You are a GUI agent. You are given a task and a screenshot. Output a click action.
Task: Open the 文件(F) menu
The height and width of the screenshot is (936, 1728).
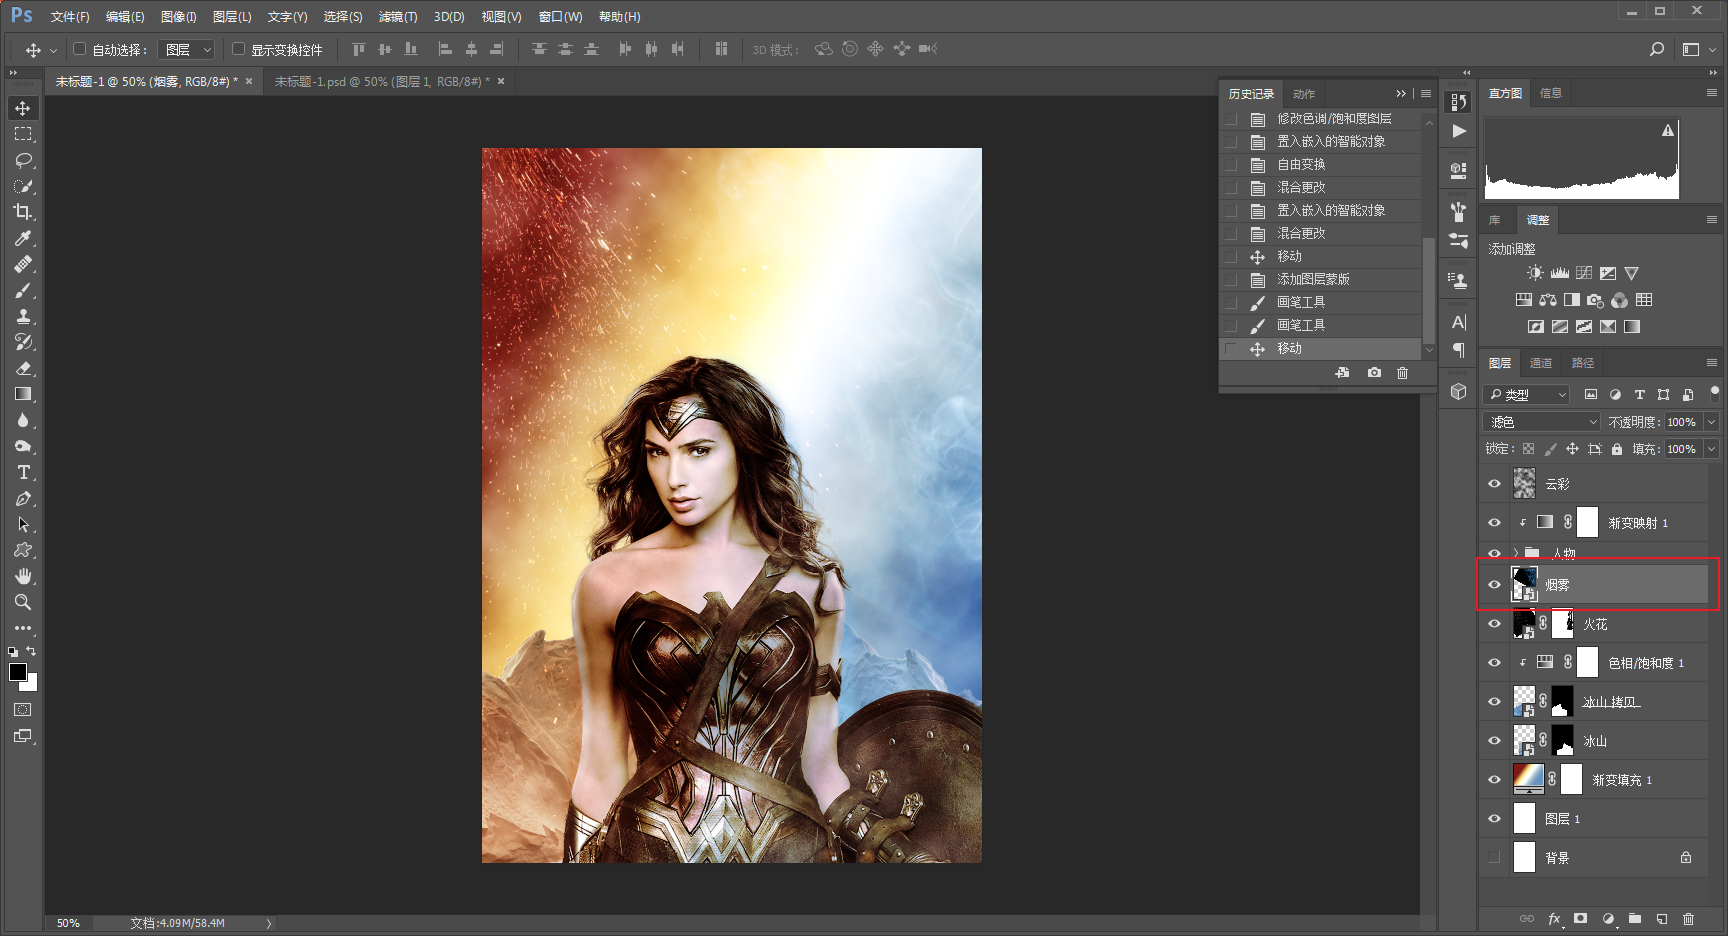[70, 17]
